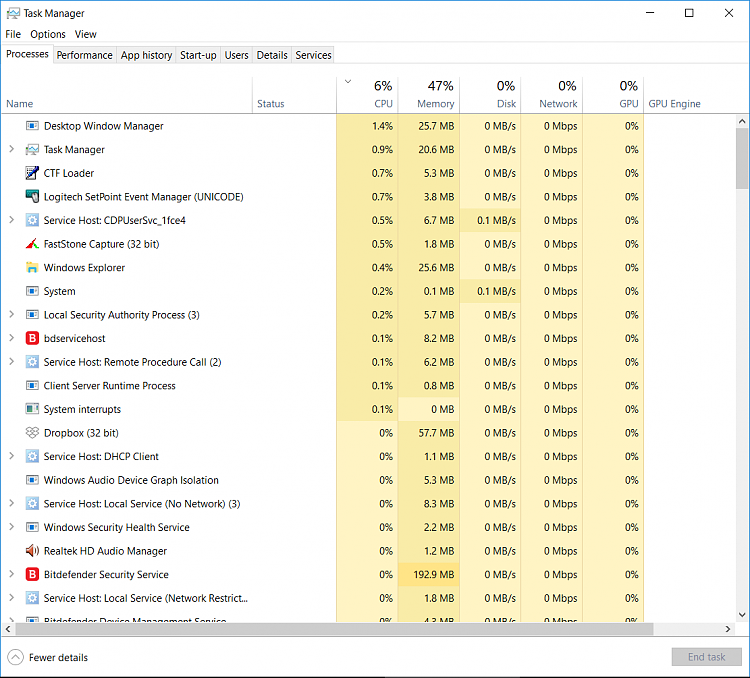Image resolution: width=750 pixels, height=678 pixels.
Task: Sort processes by Disk column
Action: click(490, 95)
